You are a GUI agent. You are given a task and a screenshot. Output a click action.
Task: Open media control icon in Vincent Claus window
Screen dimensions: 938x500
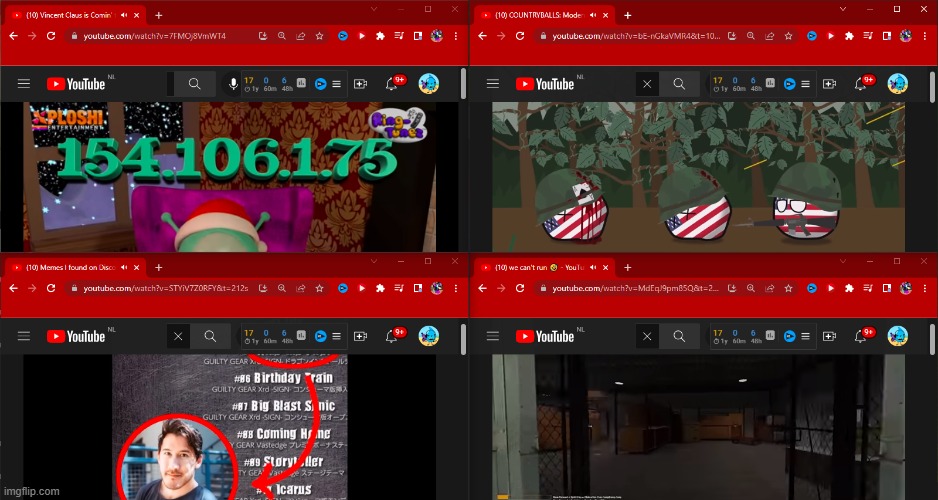pyautogui.click(x=399, y=36)
